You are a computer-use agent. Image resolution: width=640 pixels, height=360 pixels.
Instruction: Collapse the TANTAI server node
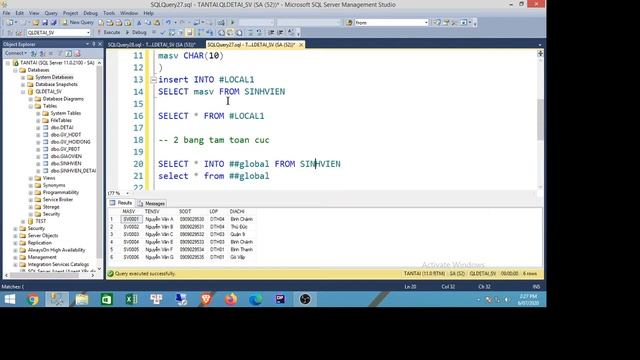point(8,63)
